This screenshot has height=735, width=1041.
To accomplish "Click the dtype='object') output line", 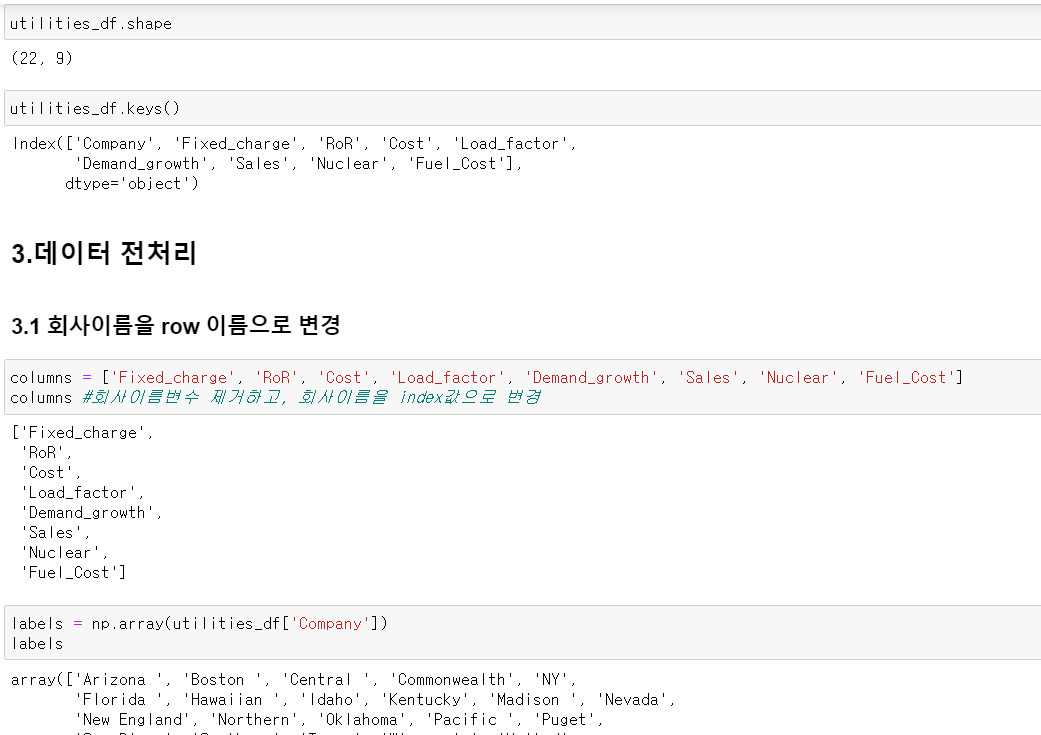I will (131, 183).
